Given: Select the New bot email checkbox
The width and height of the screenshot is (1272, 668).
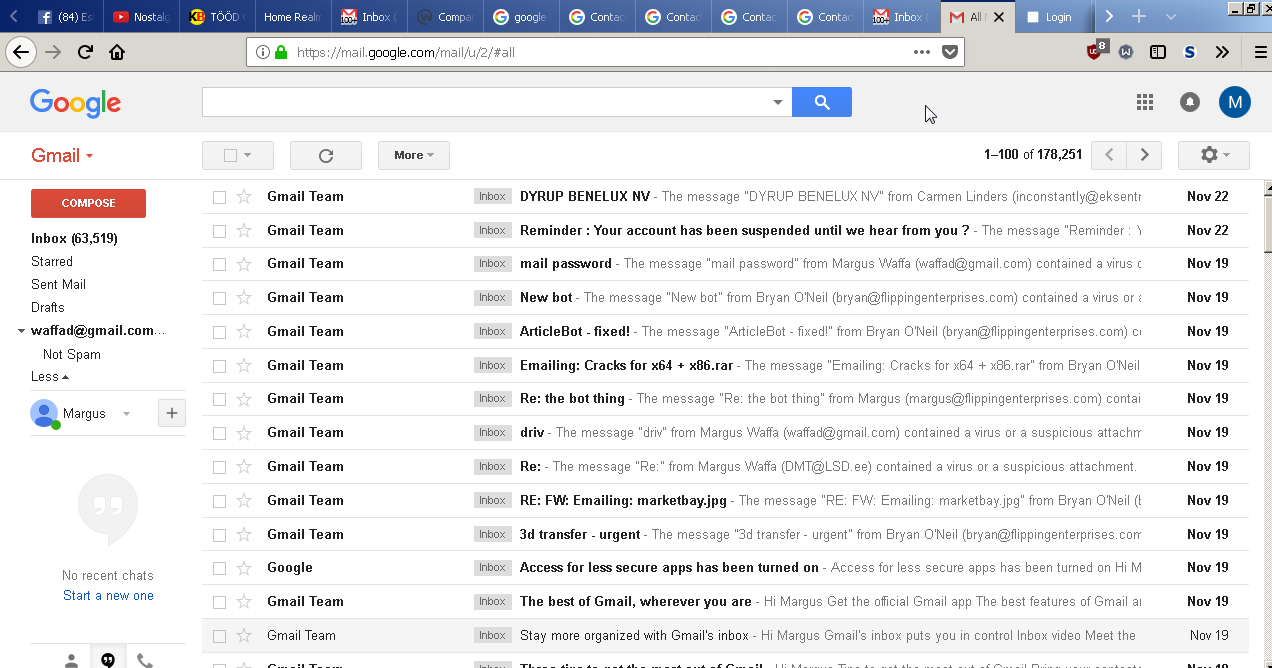Looking at the screenshot, I should click(x=219, y=298).
